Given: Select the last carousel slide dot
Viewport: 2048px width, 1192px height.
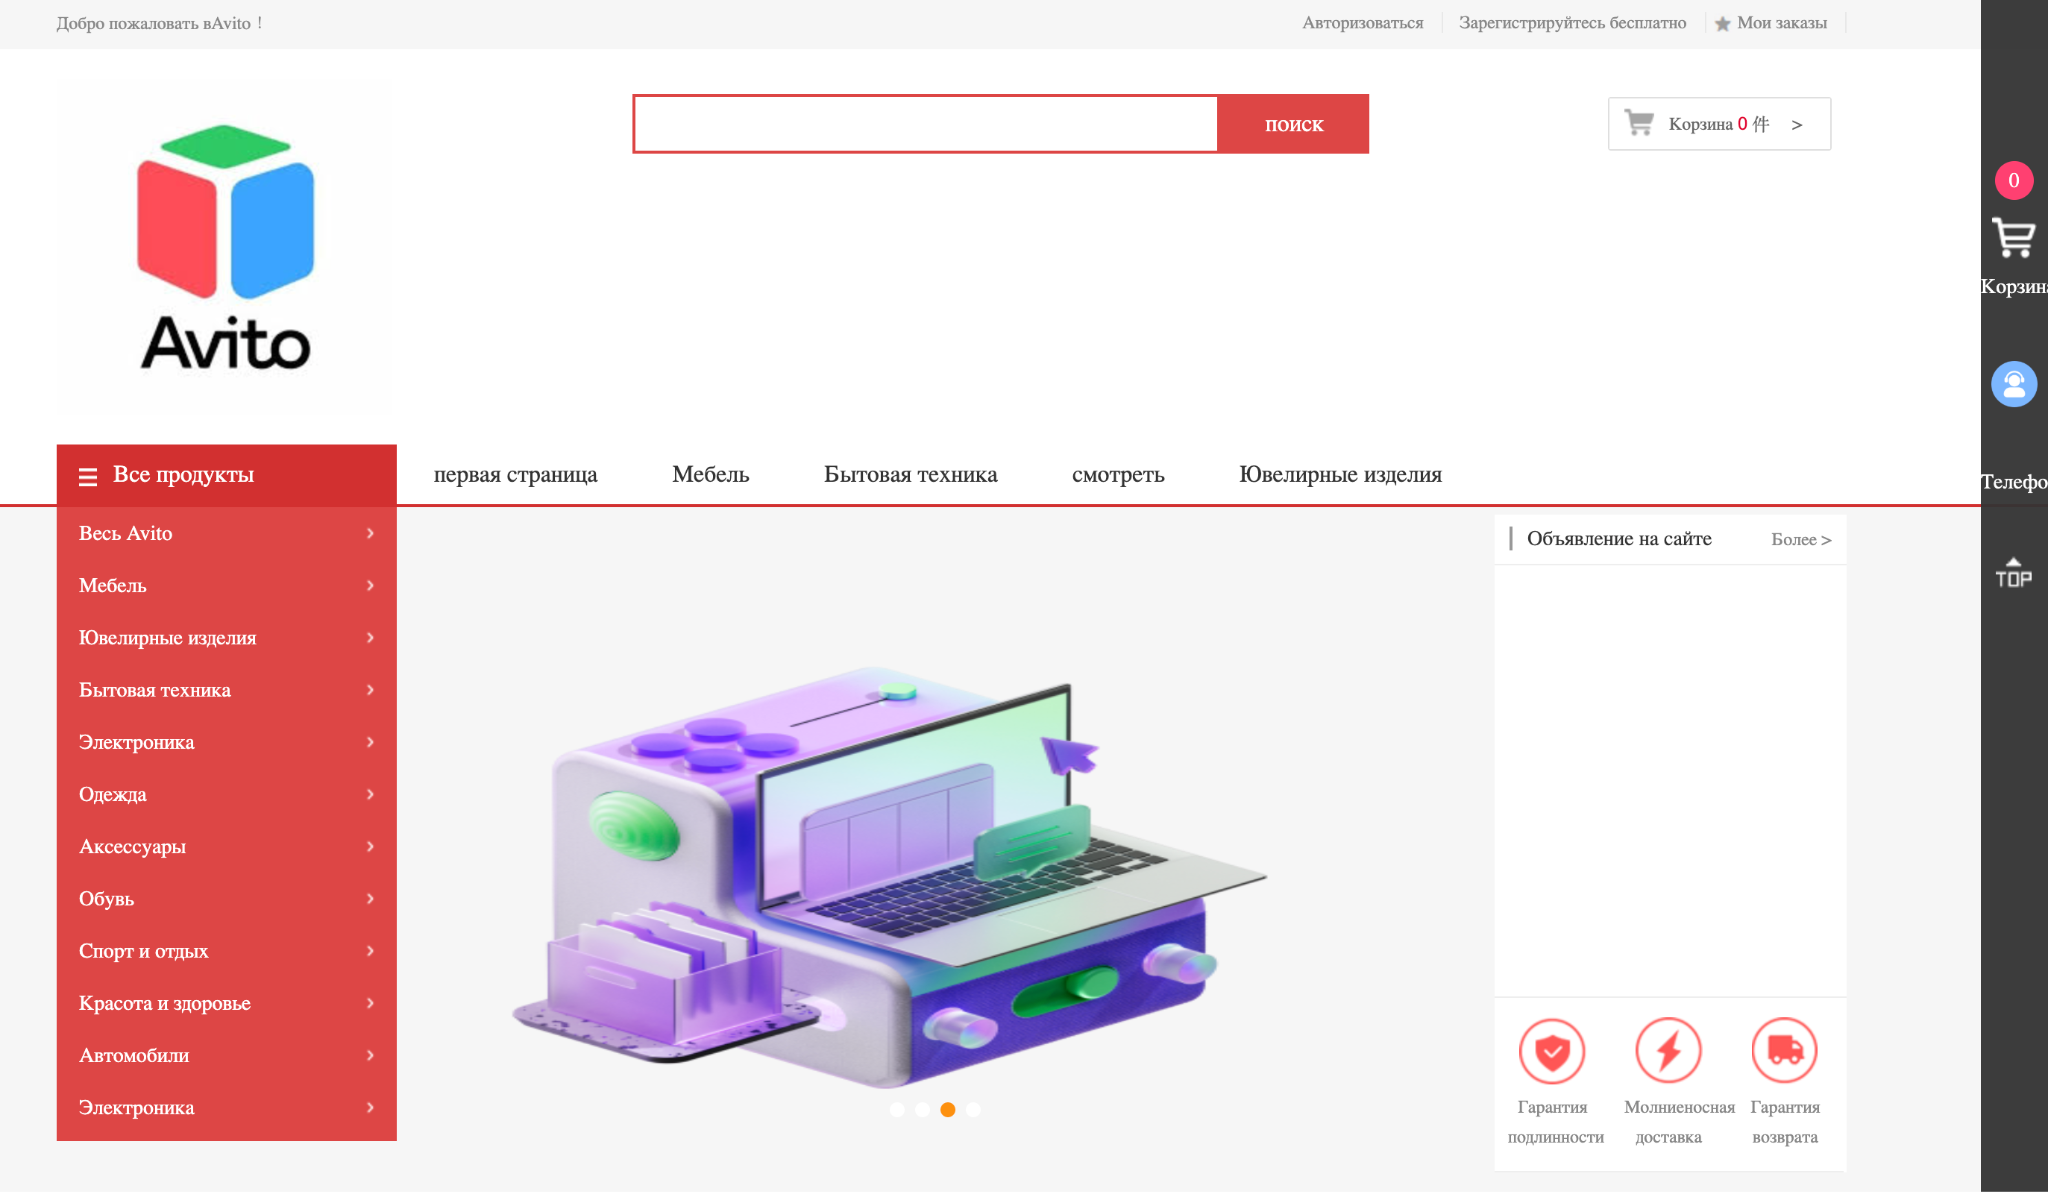Looking at the screenshot, I should tap(973, 1109).
